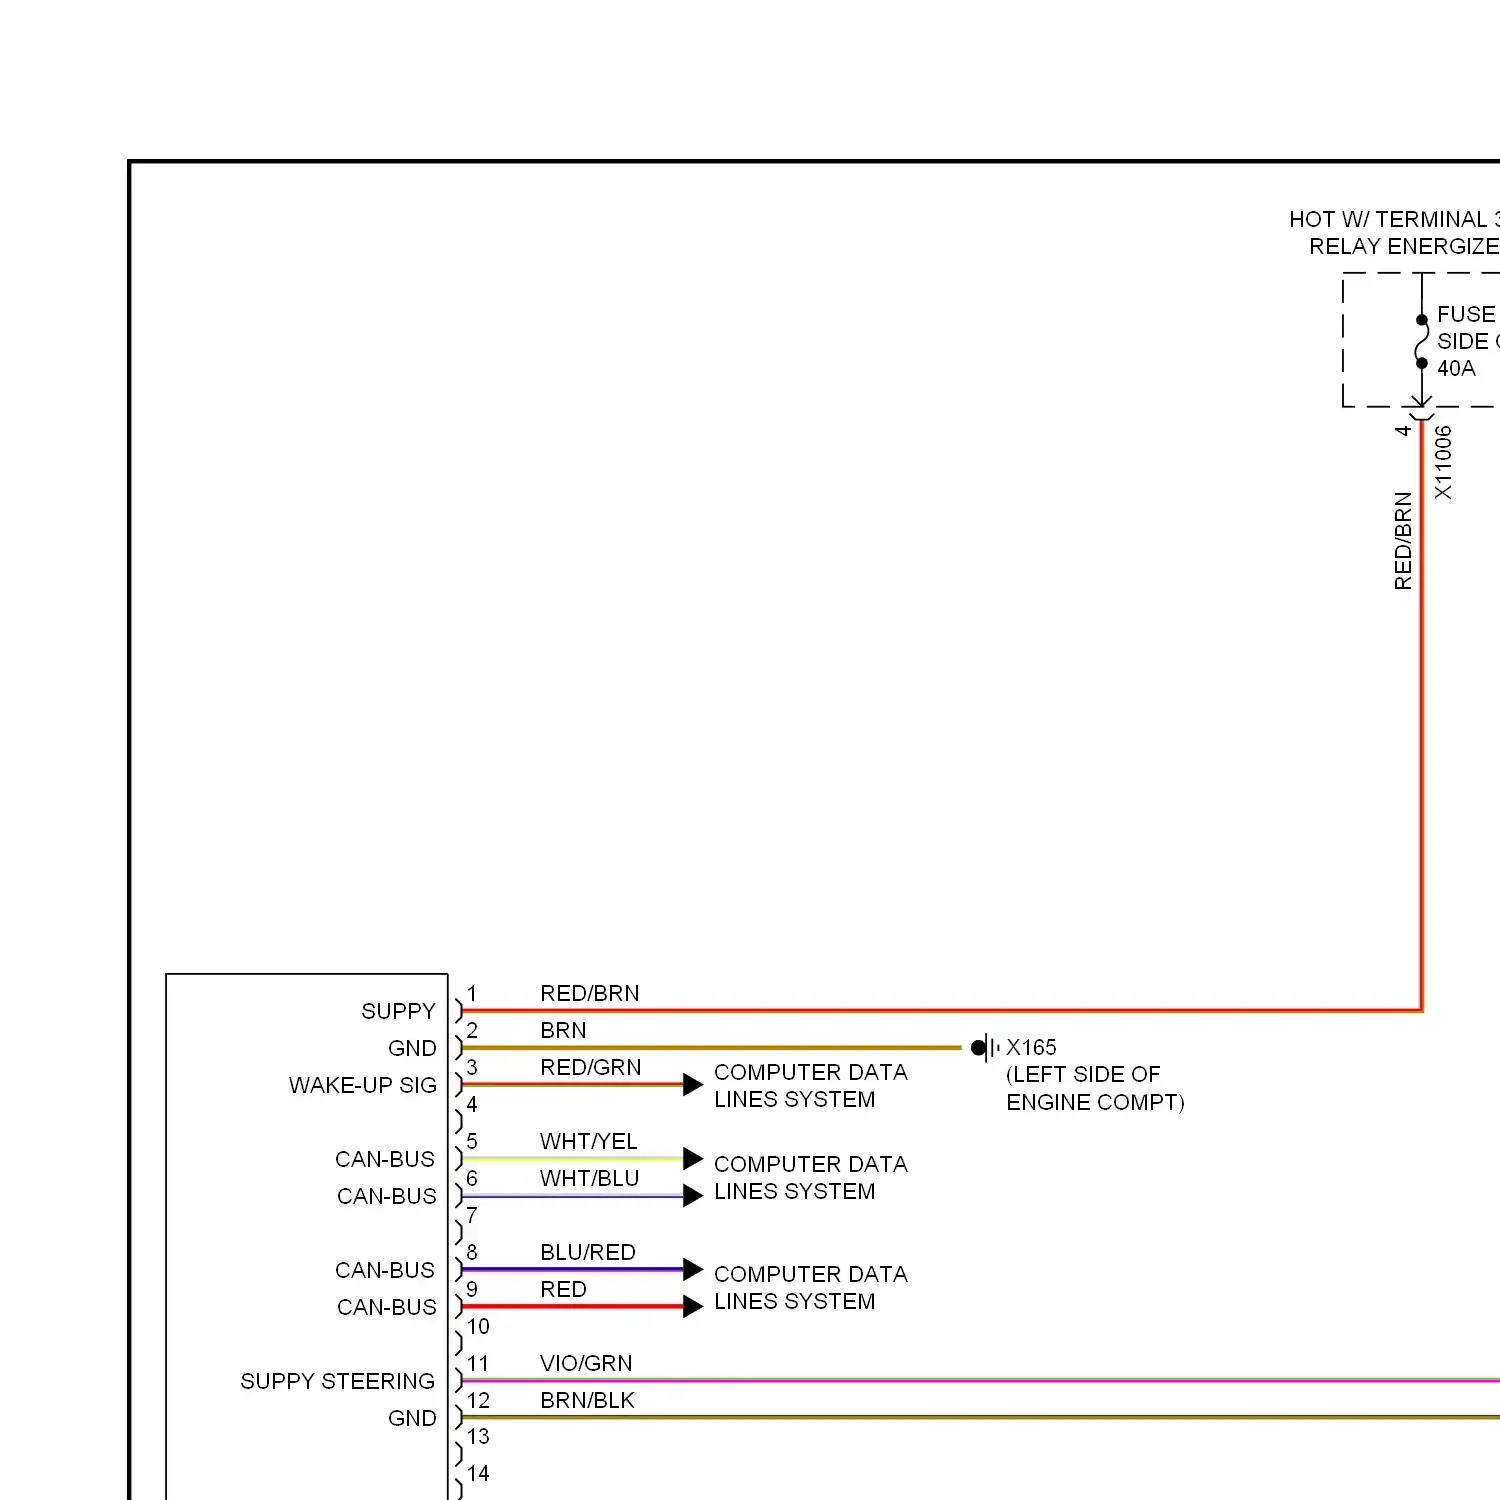Click the 'CAN-BUS' label at pin 6
Viewport: 1500px width, 1500px height.
(x=387, y=1196)
